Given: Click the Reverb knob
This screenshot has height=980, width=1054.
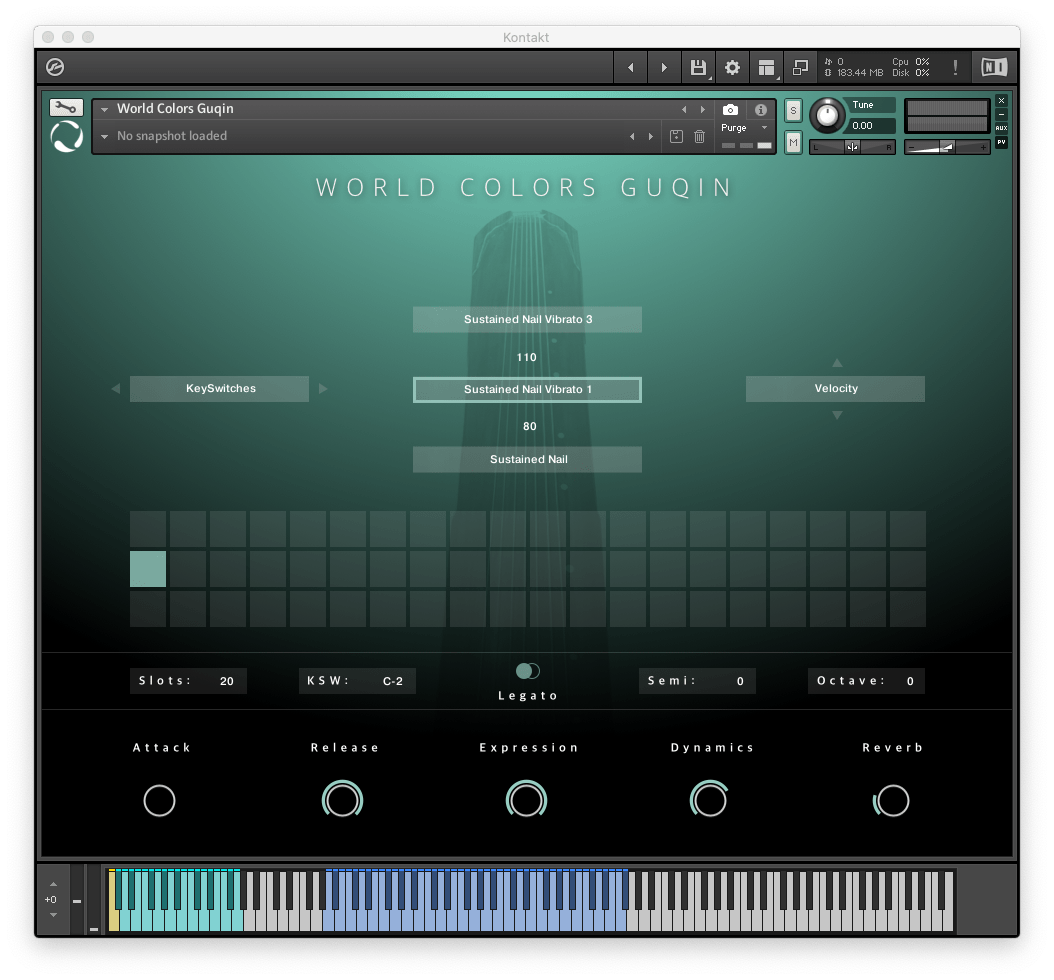Looking at the screenshot, I should tap(892, 801).
